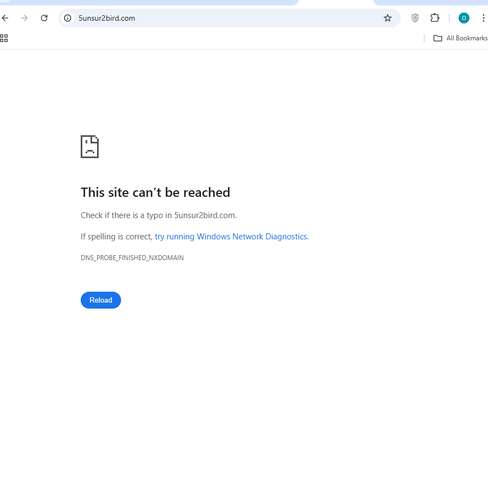488x500 pixels.
Task: Refresh page with toolbar reload icon
Action: click(44, 18)
